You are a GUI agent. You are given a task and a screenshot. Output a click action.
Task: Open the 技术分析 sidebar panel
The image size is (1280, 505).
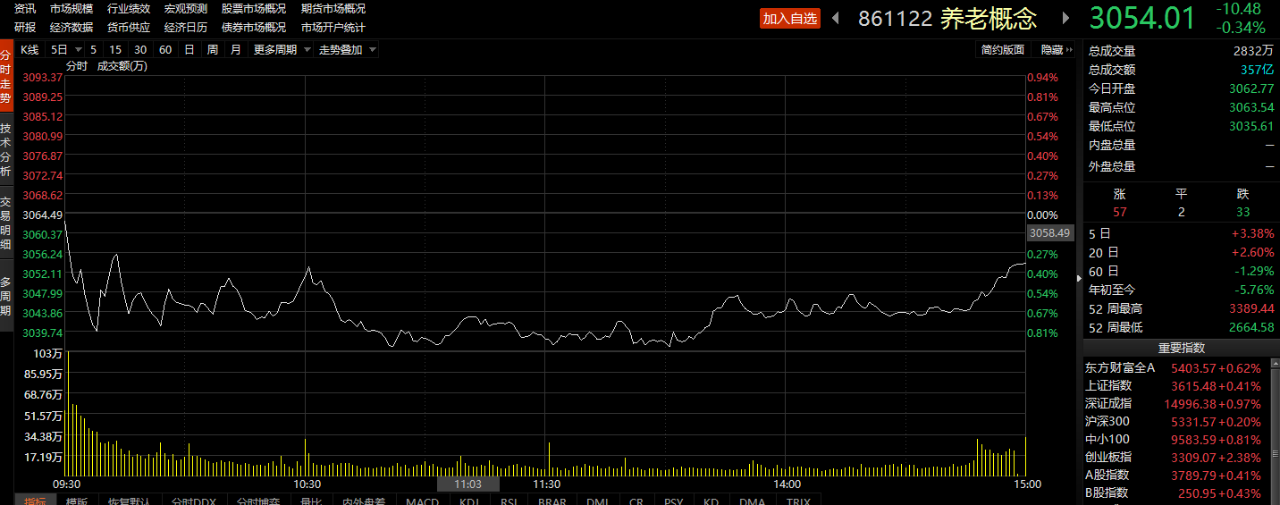tap(6, 150)
